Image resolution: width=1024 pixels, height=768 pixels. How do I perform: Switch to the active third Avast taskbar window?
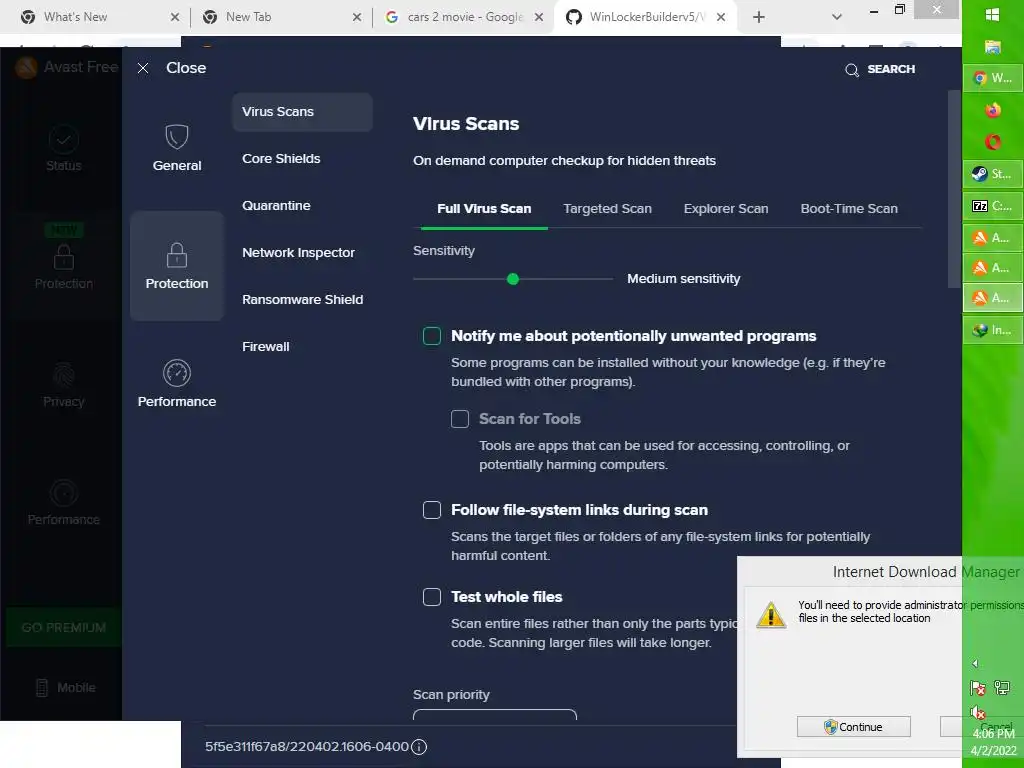point(993,298)
